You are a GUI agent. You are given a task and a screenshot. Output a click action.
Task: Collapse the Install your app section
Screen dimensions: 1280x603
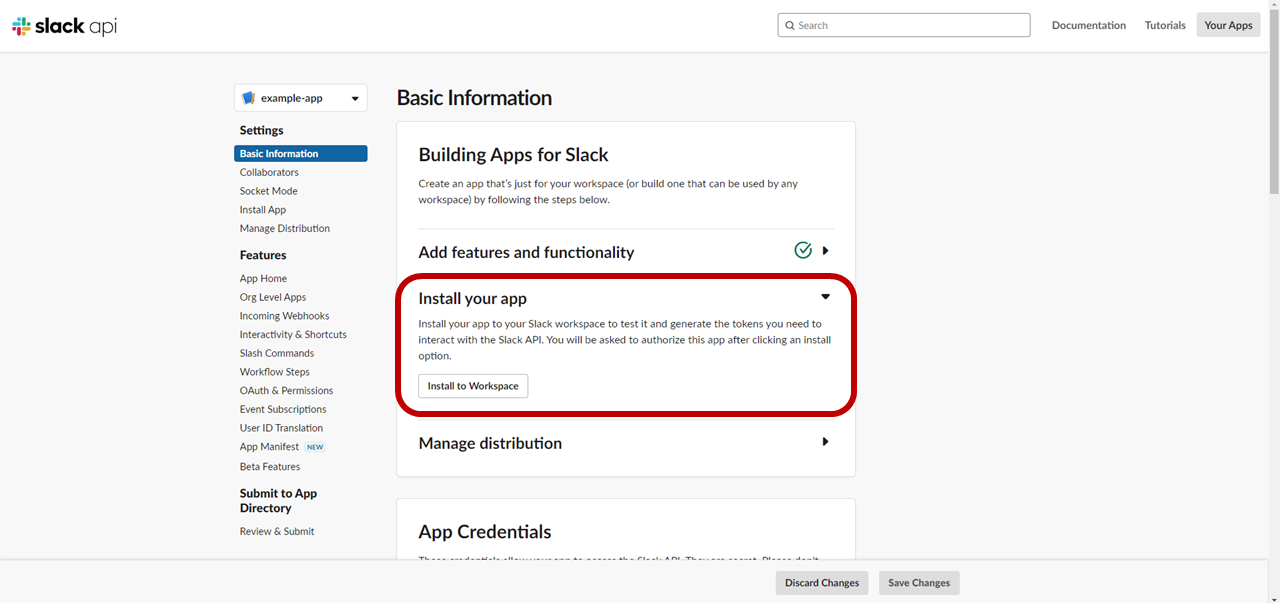pyautogui.click(x=825, y=297)
